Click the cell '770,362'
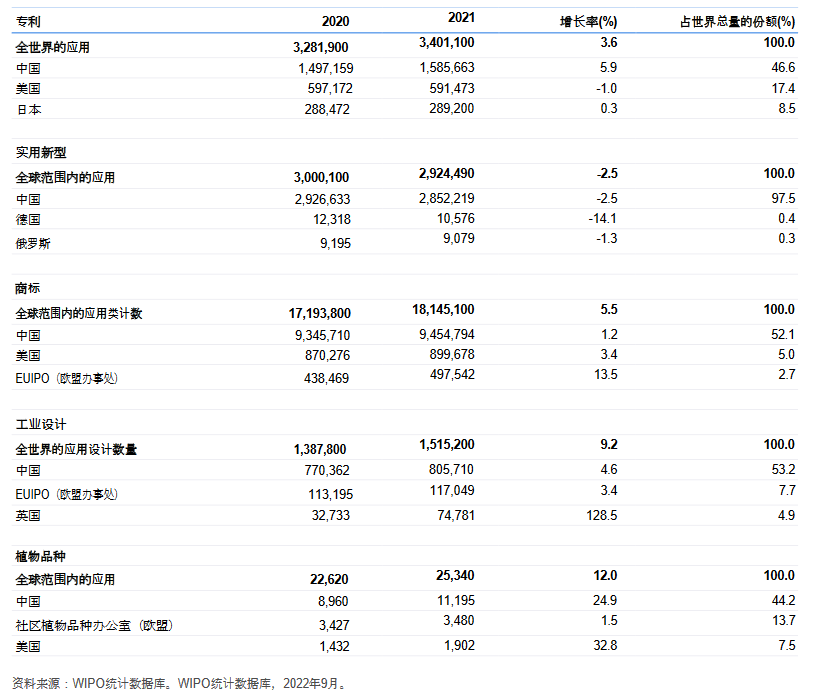829x690 pixels. pos(327,471)
